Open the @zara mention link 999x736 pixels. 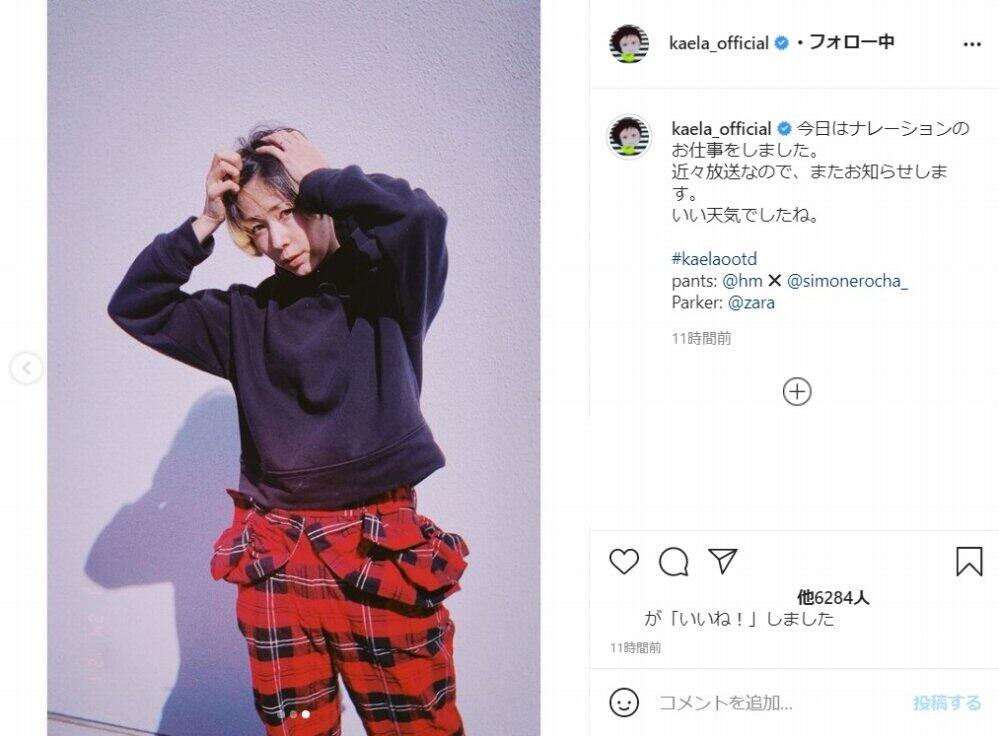pyautogui.click(x=751, y=302)
